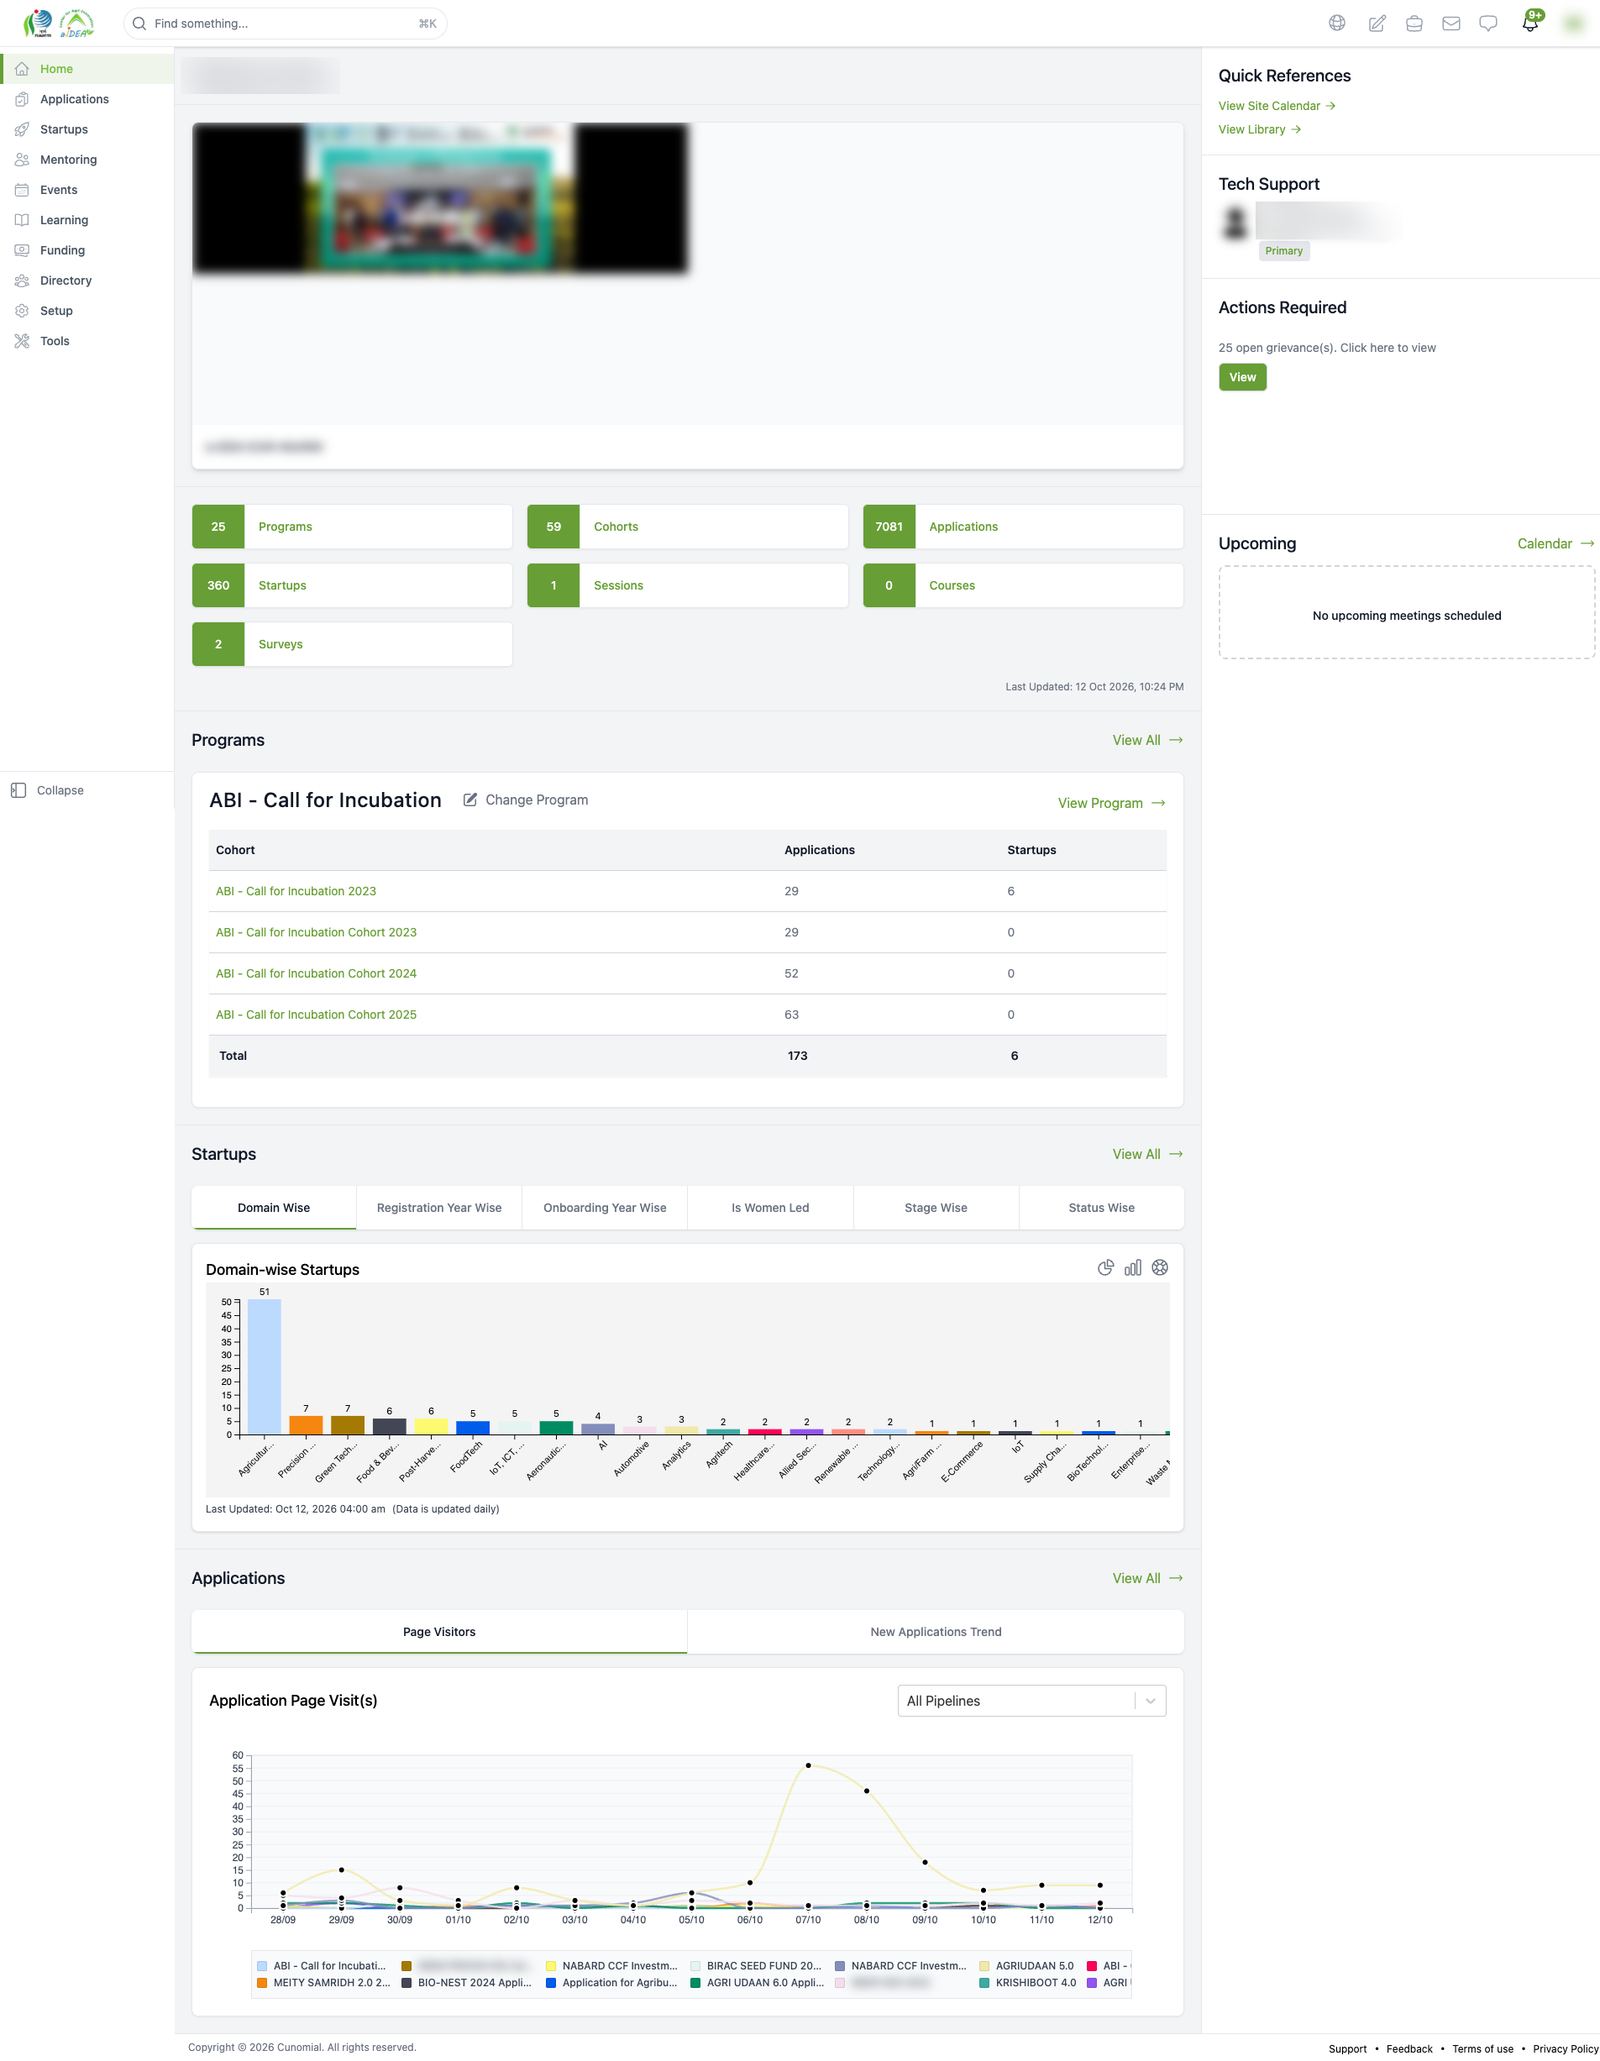Click View All next to Startups
The width and height of the screenshot is (1600, 2061).
click(1148, 1154)
